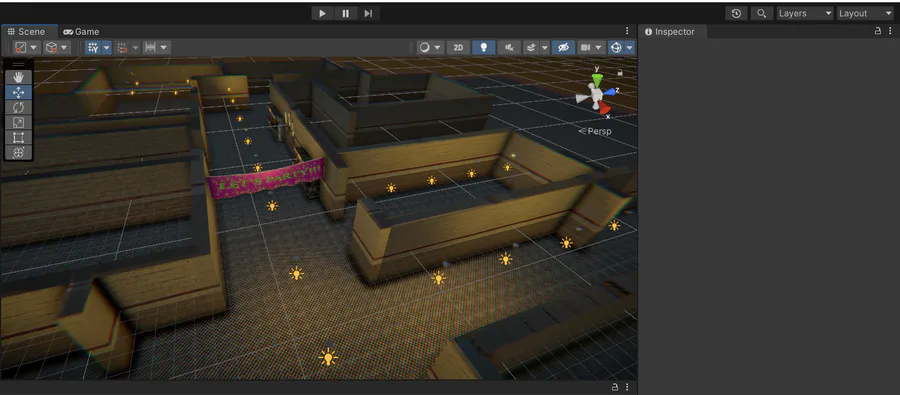Viewport: 900px width, 395px height.
Task: Toggle the gizmo rotation lock icon
Action: point(620,73)
